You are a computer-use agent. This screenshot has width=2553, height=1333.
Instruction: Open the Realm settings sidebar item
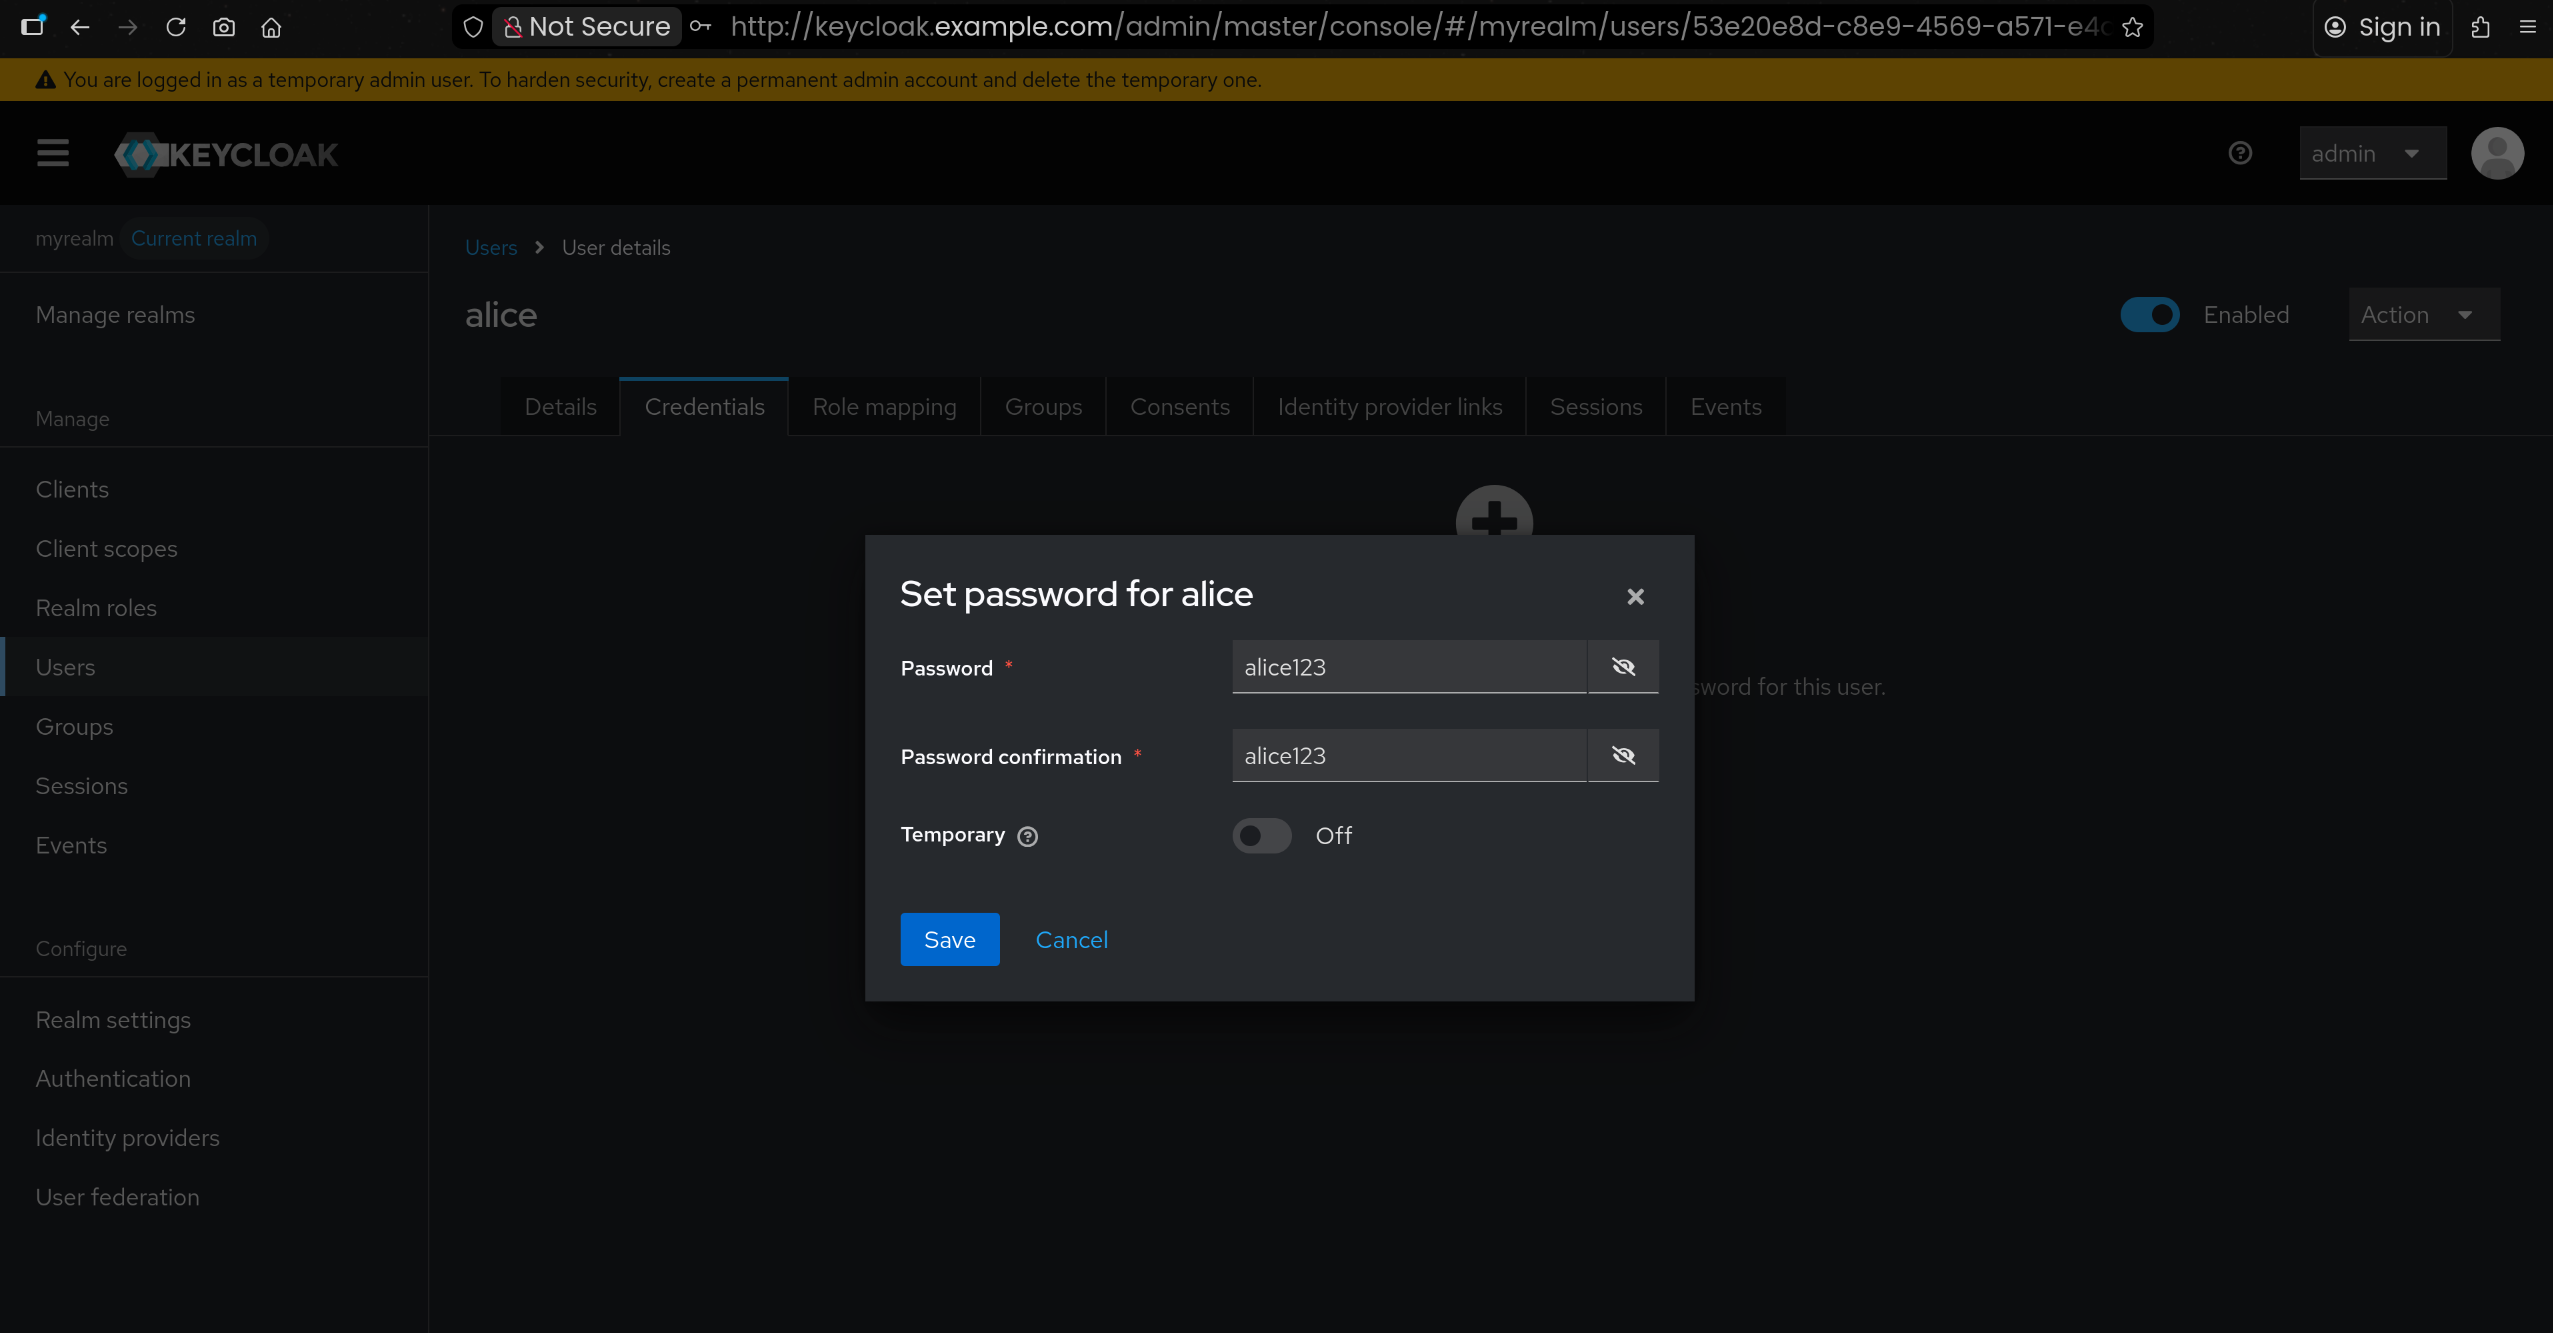coord(113,1019)
